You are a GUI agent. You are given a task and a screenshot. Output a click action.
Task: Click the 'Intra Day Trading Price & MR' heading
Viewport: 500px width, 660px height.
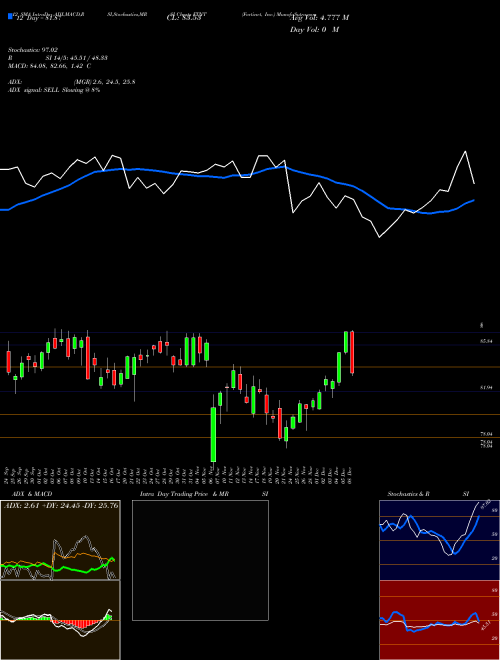point(185,494)
